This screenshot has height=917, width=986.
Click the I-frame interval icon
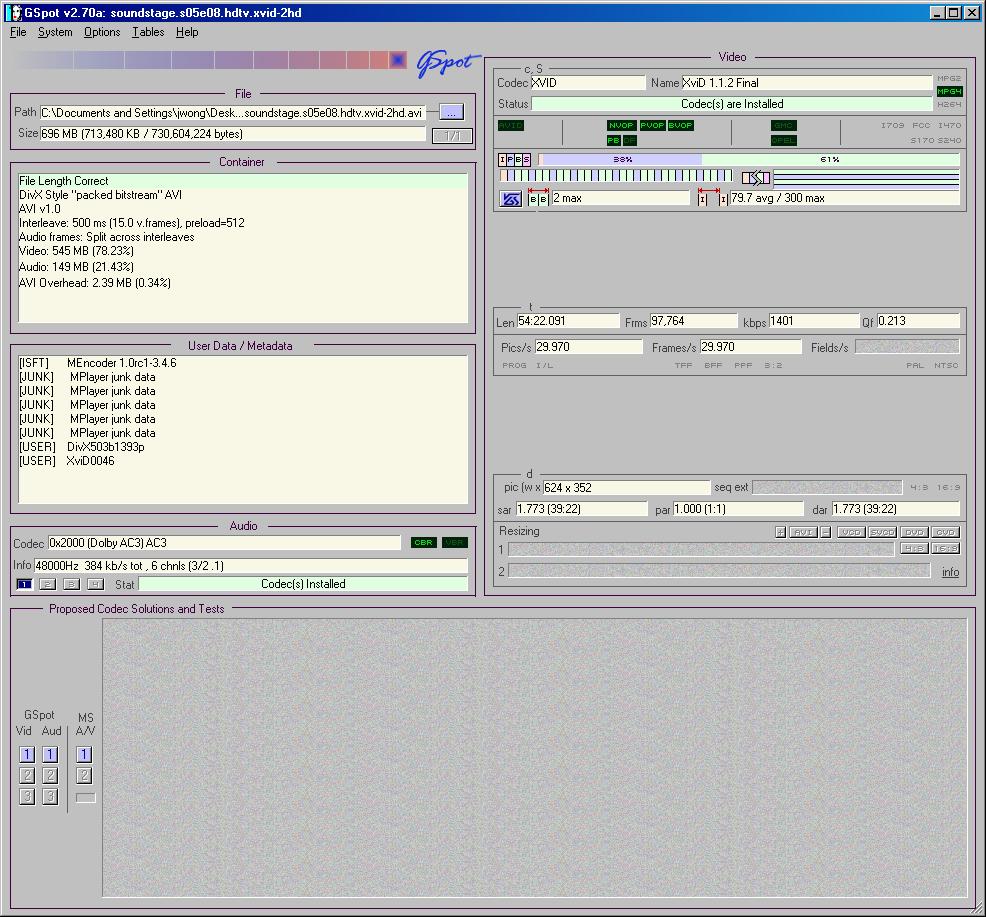[712, 197]
